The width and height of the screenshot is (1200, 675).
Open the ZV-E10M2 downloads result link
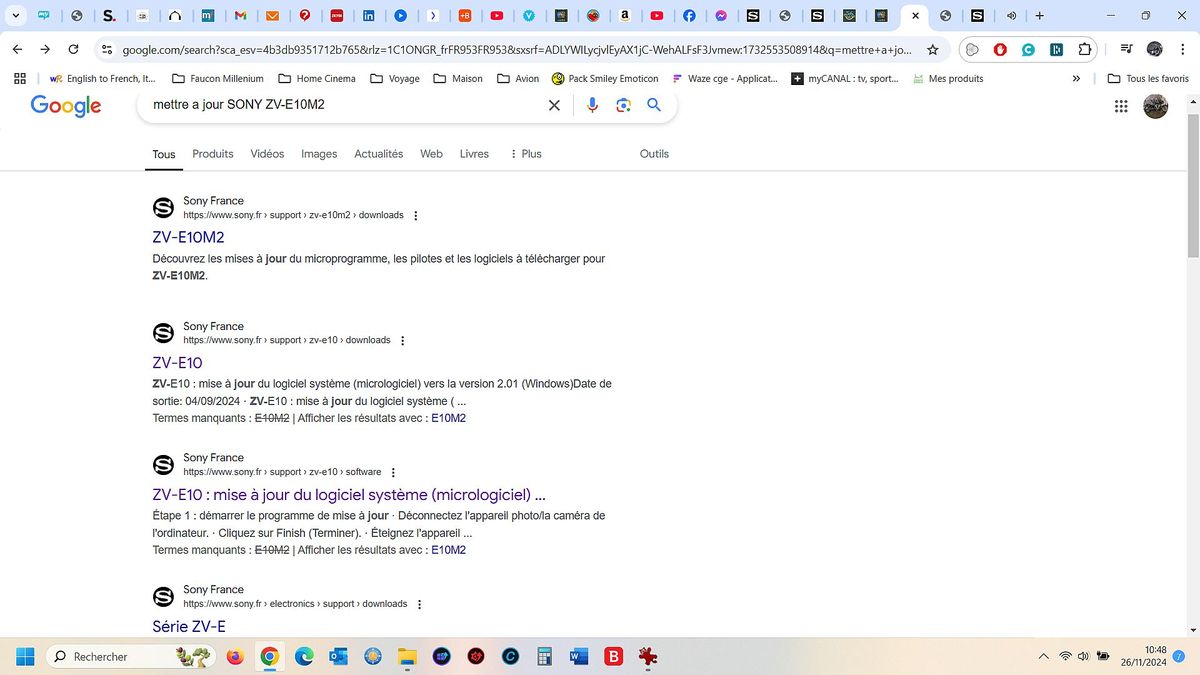[x=188, y=237]
